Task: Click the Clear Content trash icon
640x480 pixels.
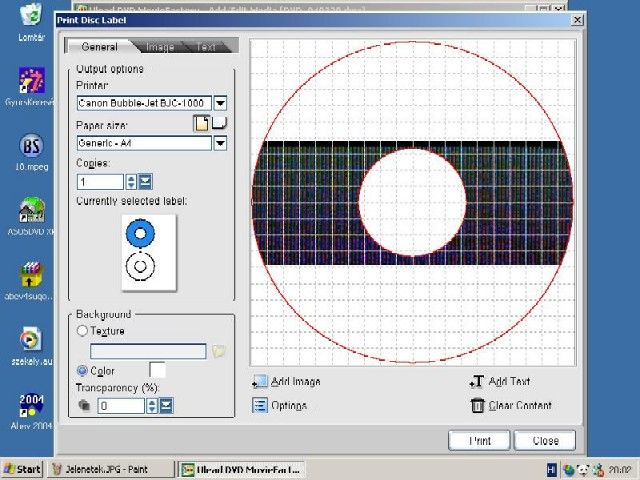Action: 477,405
